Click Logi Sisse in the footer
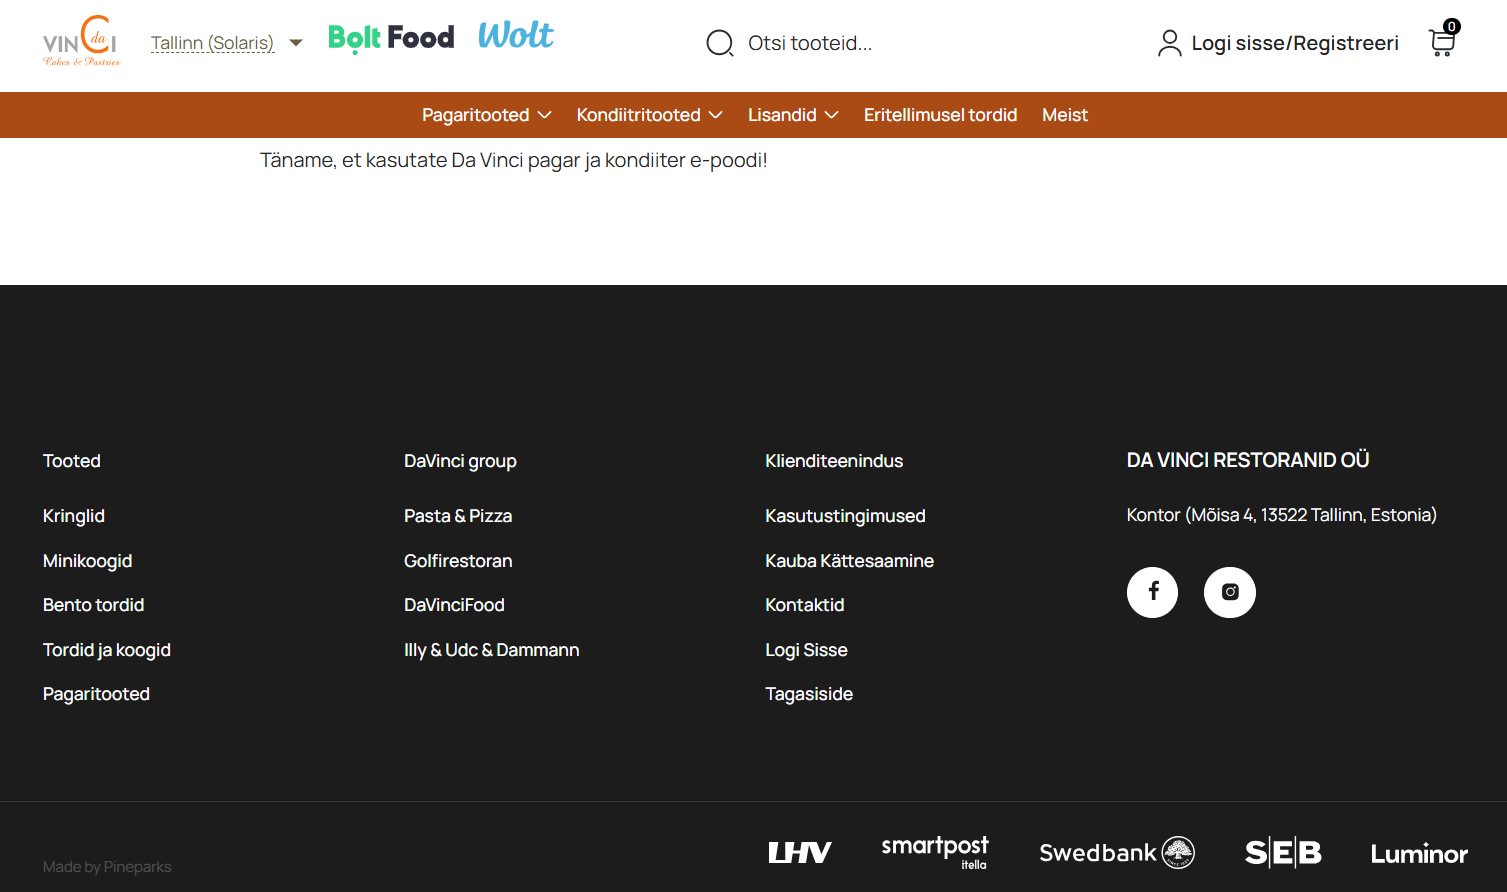 click(x=807, y=650)
